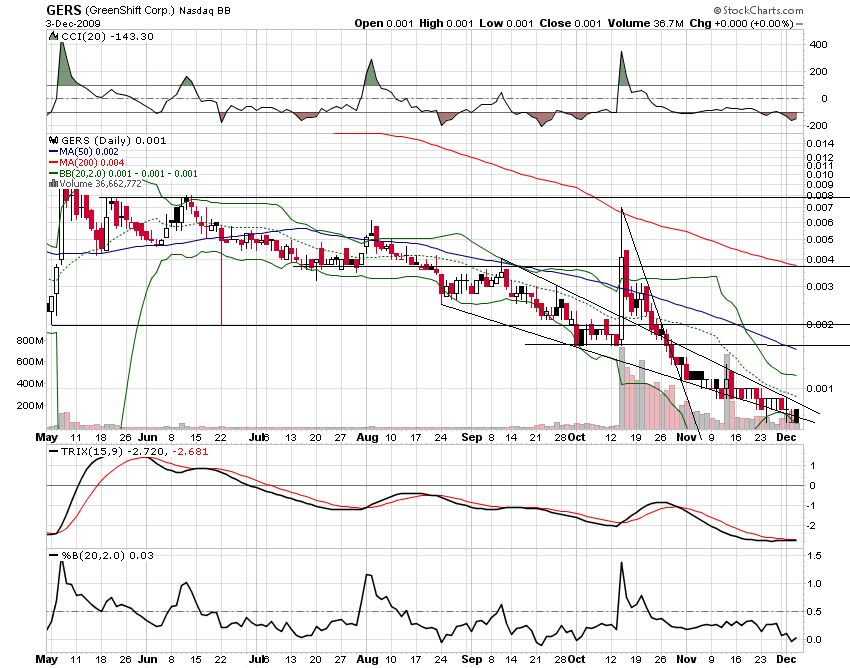The width and height of the screenshot is (850, 668).
Task: Click the Low 0.001 value in header
Action: (506, 23)
